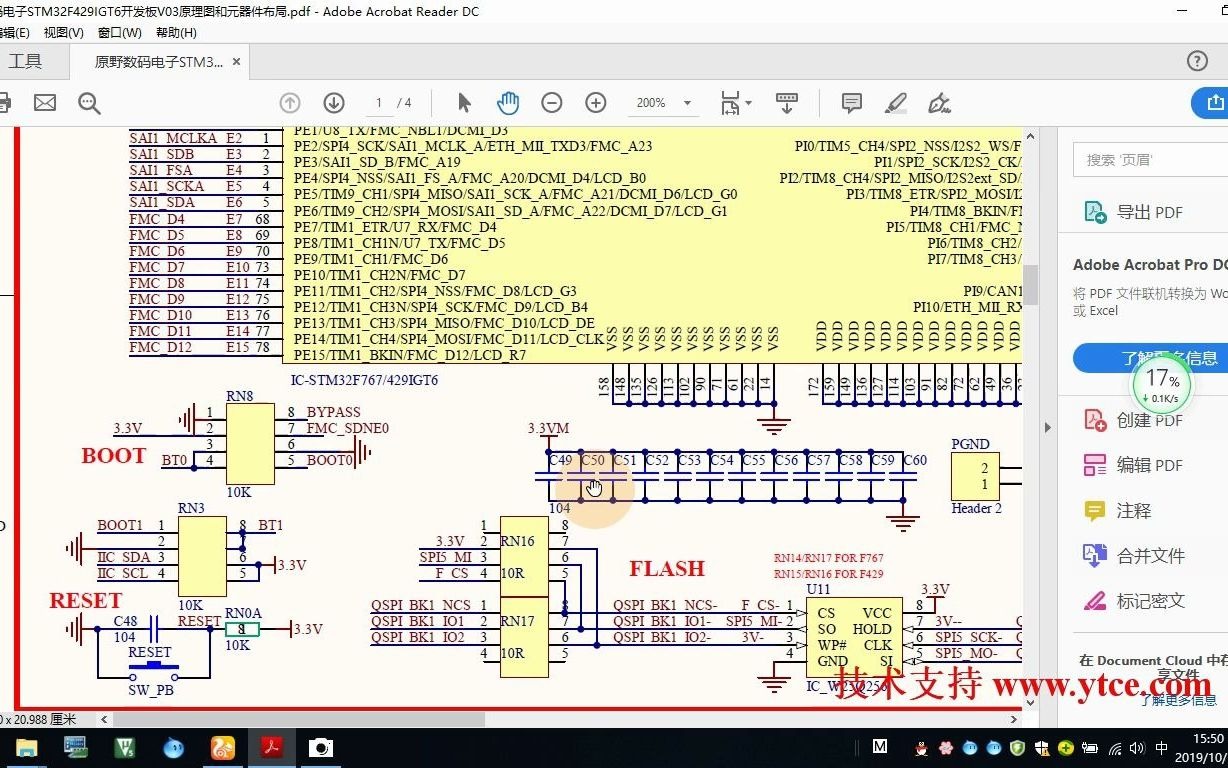1228x768 pixels.
Task: Open the Find search icon
Action: click(89, 102)
